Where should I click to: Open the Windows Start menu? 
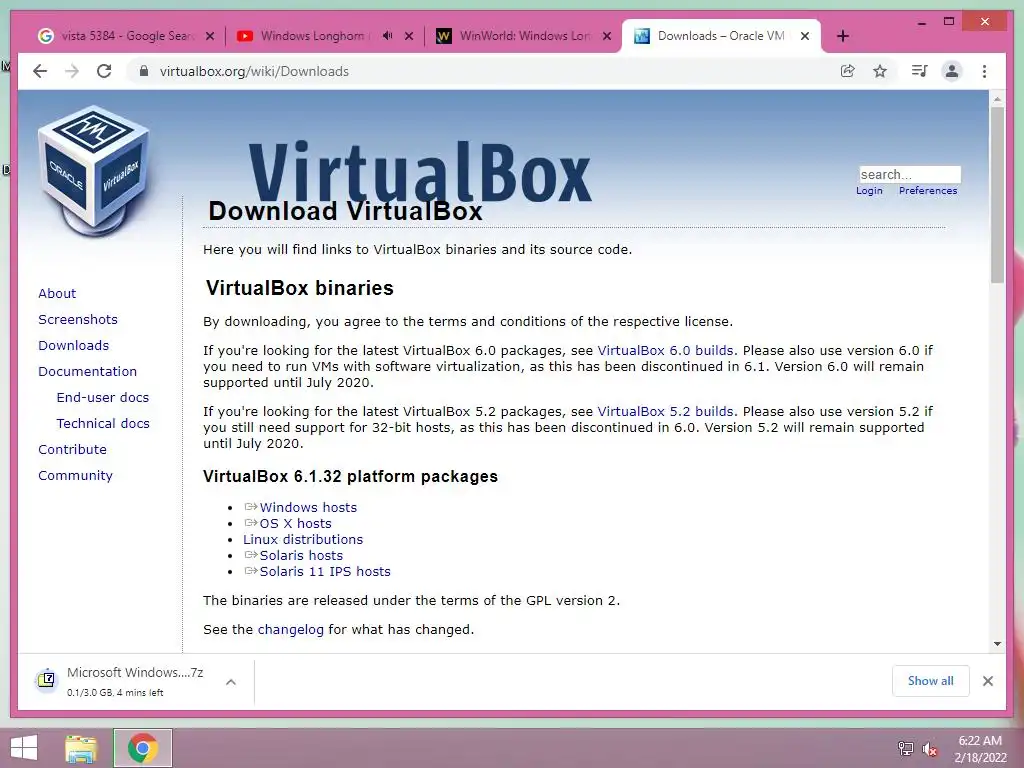(x=24, y=748)
